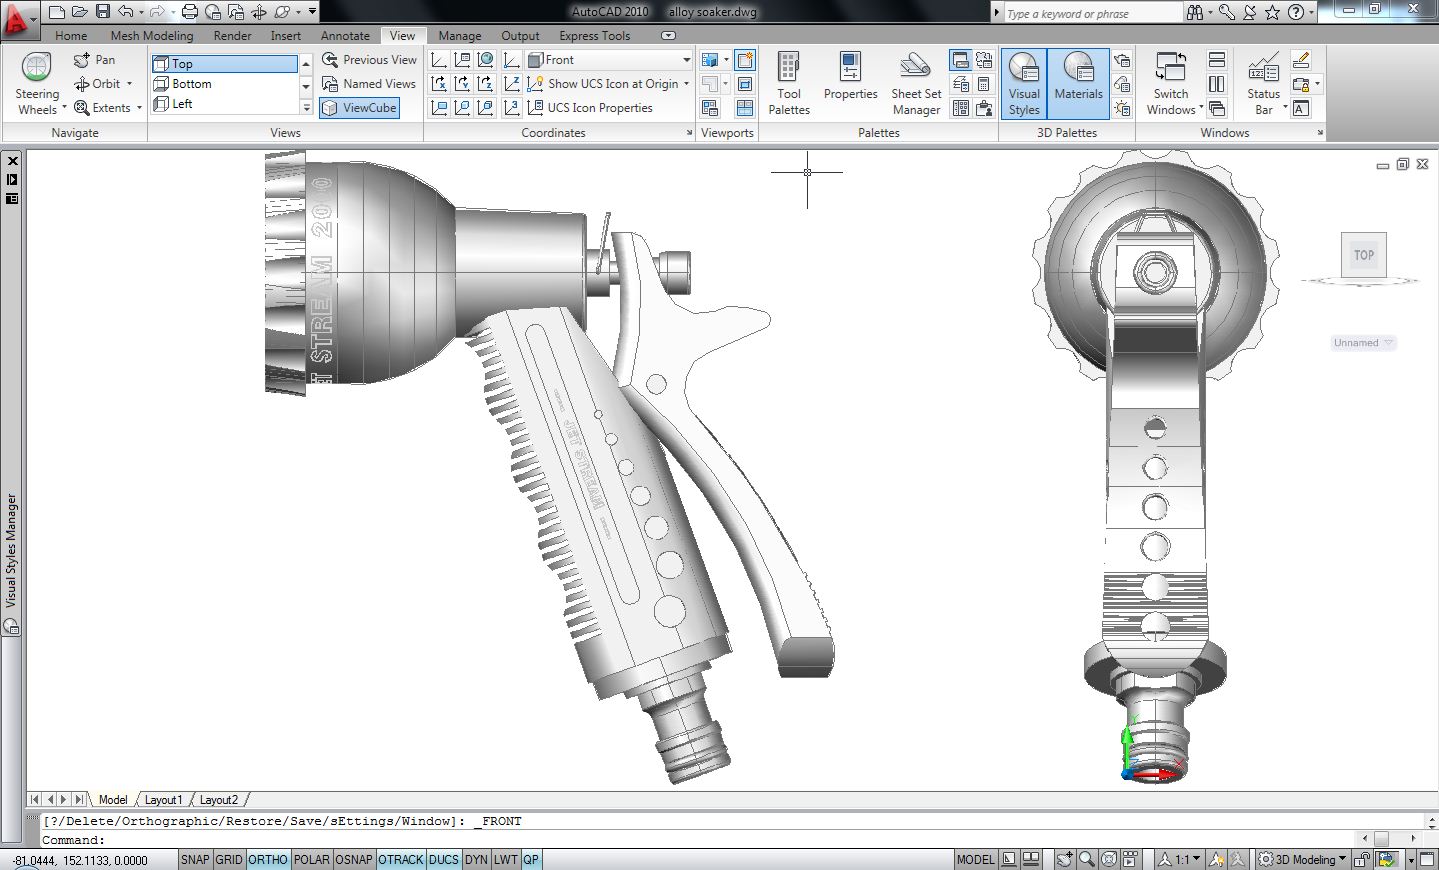Switch to the Annotate tab
The image size is (1439, 870).
[345, 36]
